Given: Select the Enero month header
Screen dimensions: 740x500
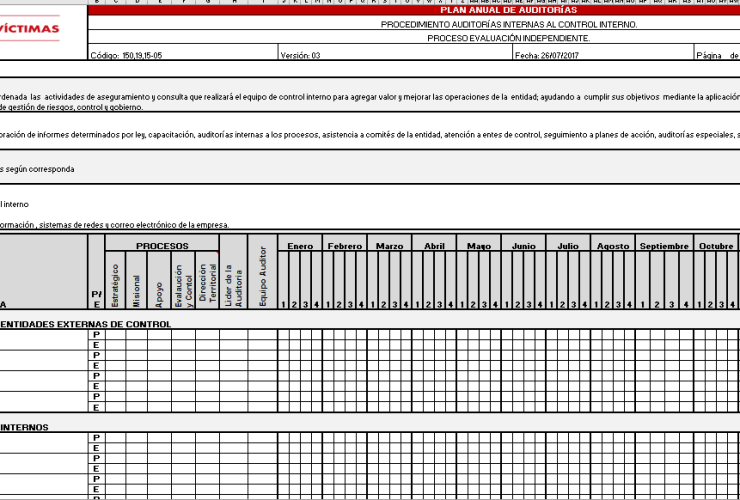Looking at the screenshot, I should tap(300, 246).
